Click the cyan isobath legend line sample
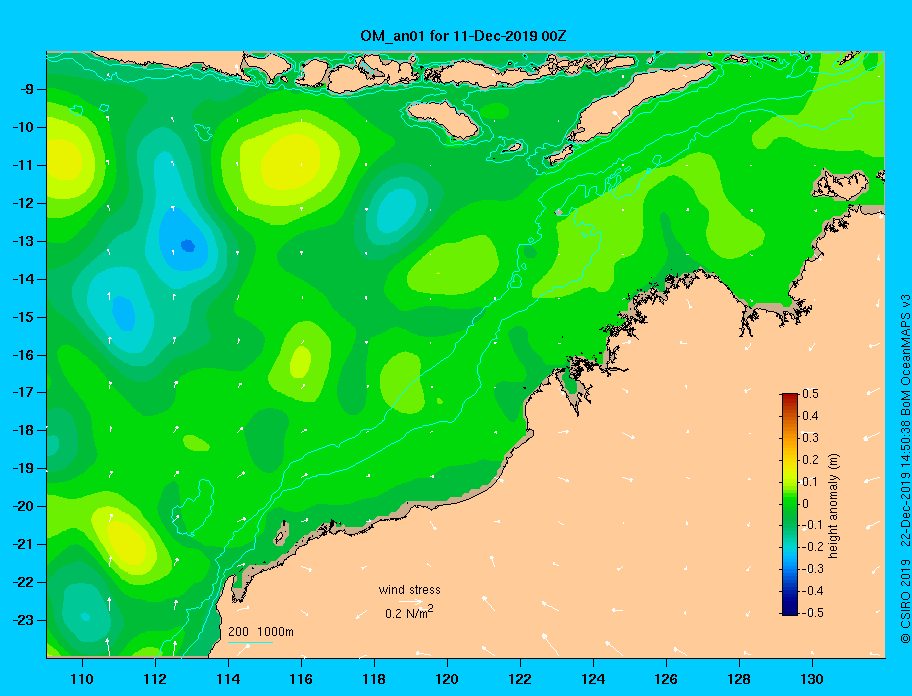 [250, 642]
